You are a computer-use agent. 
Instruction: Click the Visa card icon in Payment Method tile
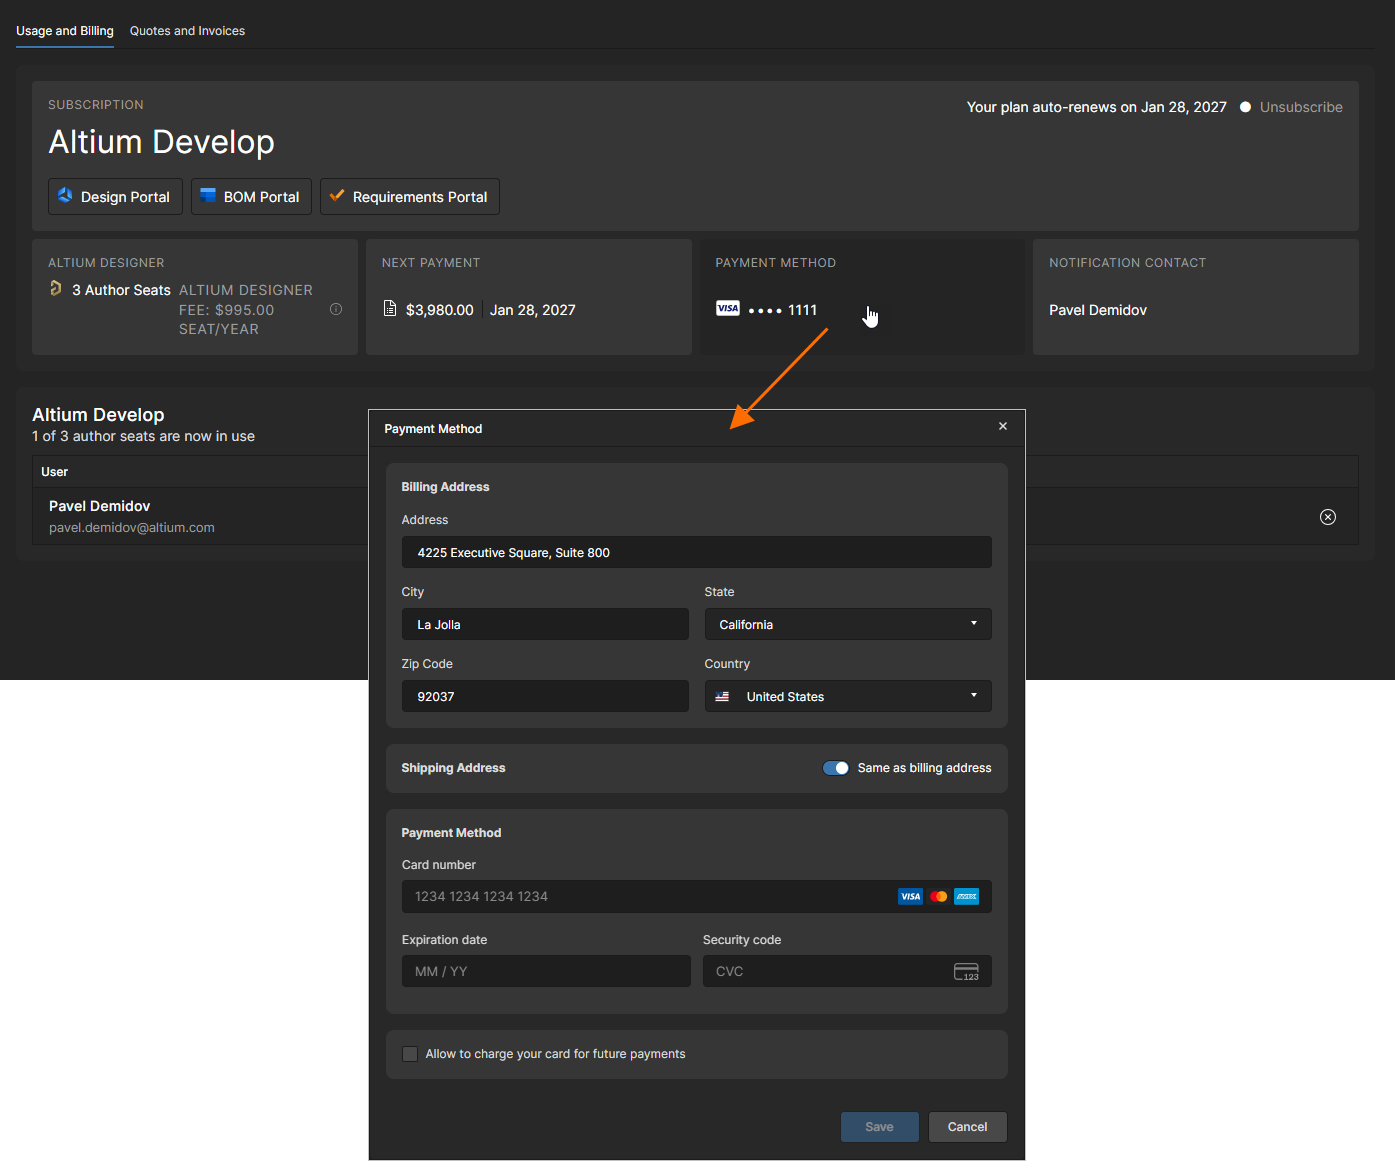click(727, 309)
